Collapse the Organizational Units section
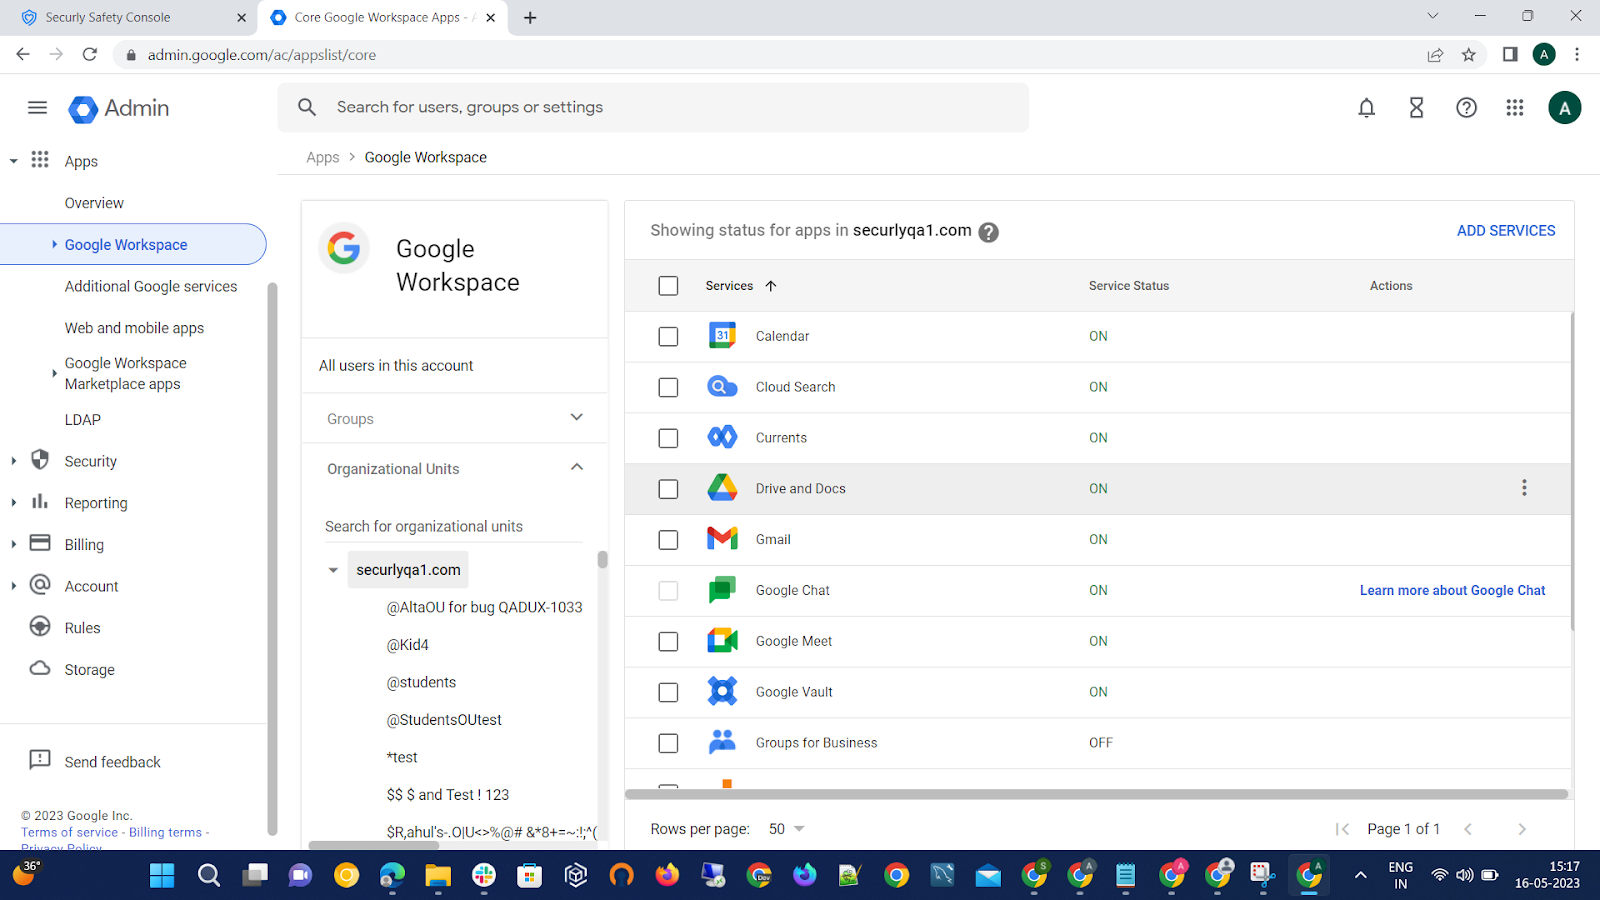Viewport: 1600px width, 900px height. tap(576, 468)
